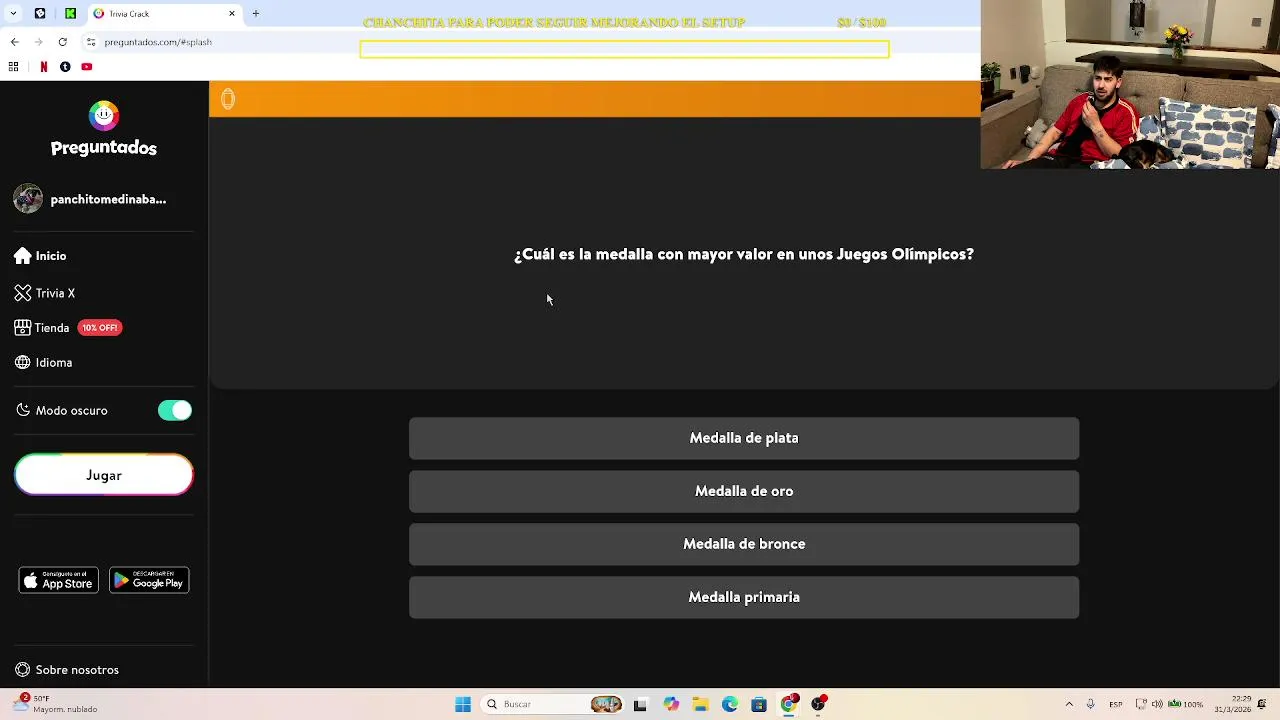Open Microsoft Edge from the taskbar
Image resolution: width=1280 pixels, height=720 pixels.
[730, 704]
